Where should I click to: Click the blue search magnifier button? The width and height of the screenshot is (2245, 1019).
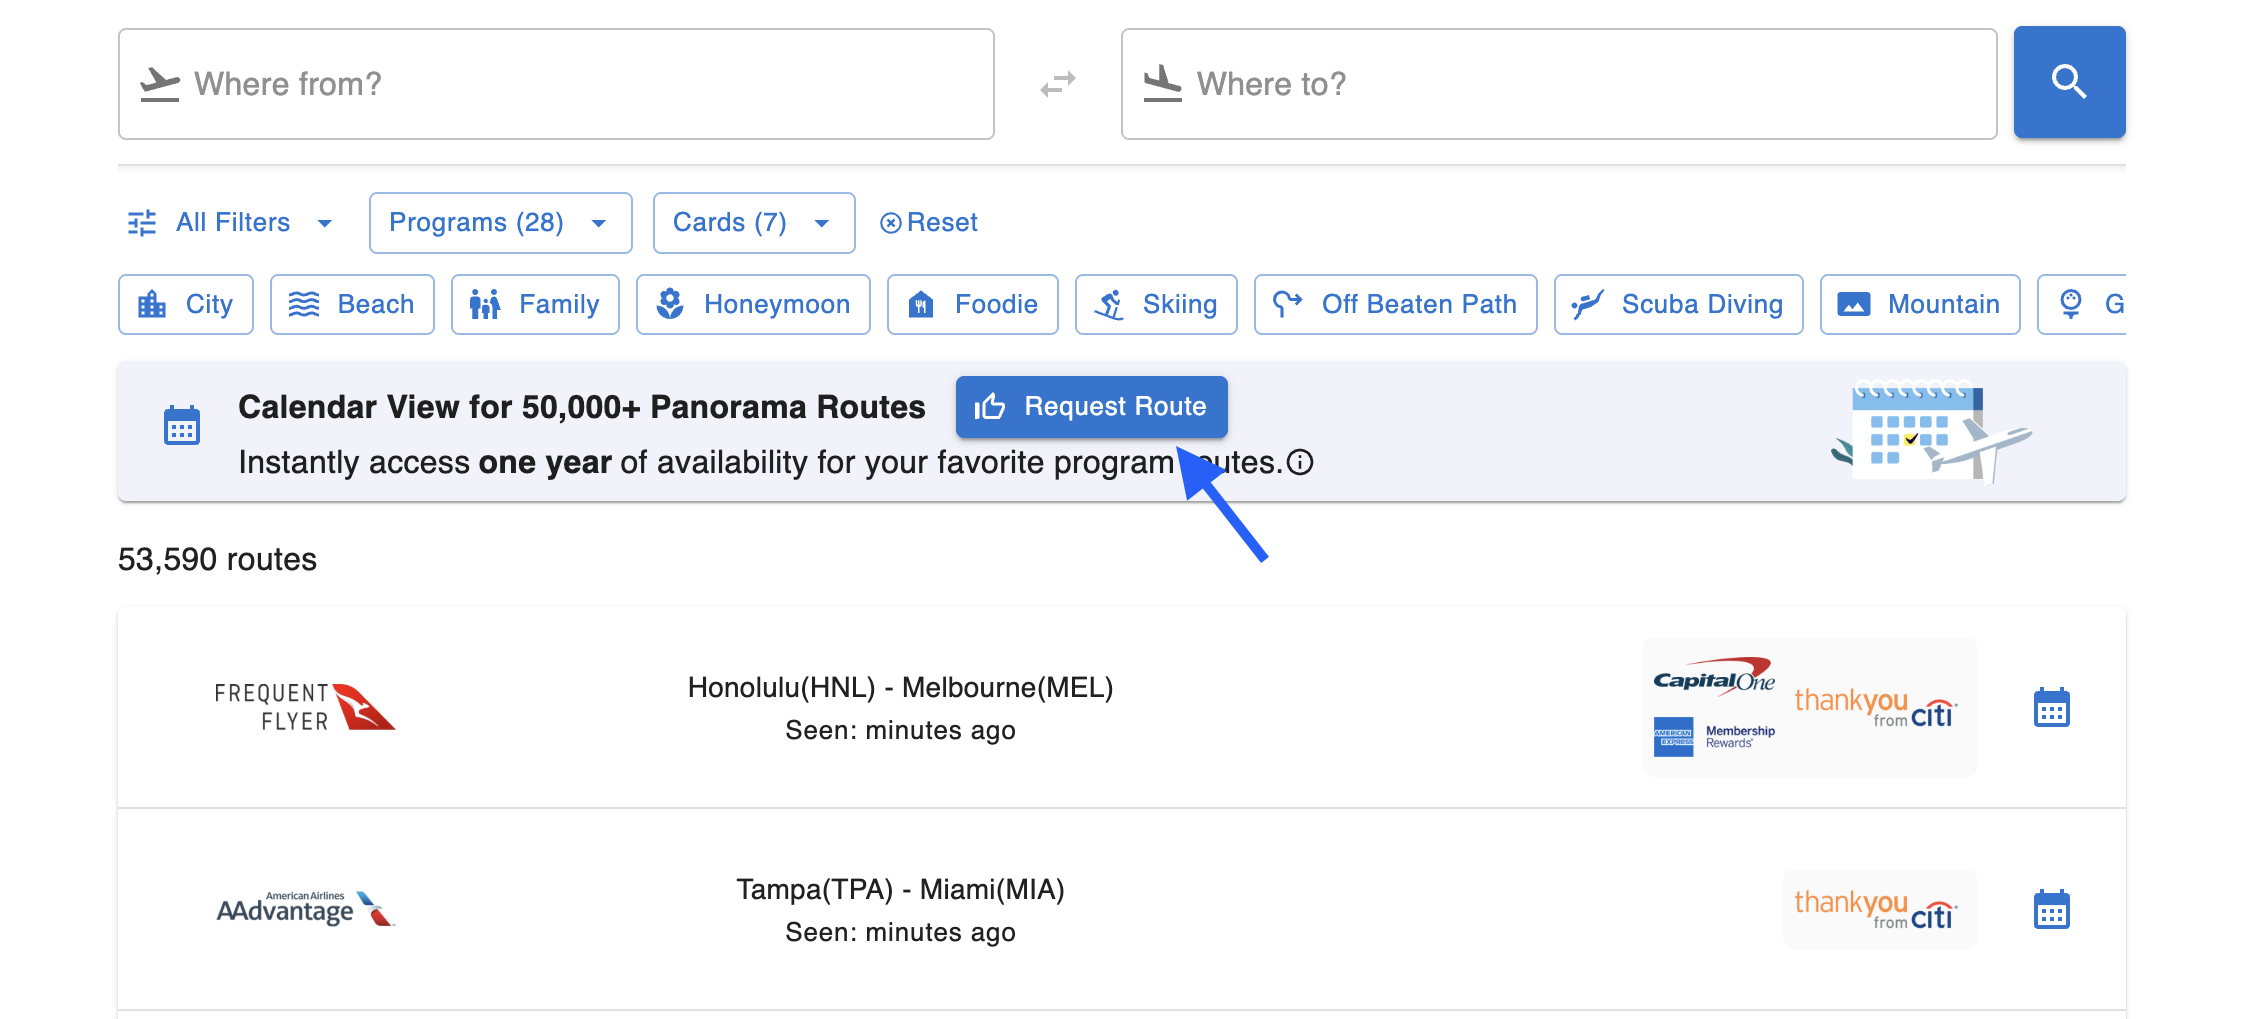tap(2069, 82)
